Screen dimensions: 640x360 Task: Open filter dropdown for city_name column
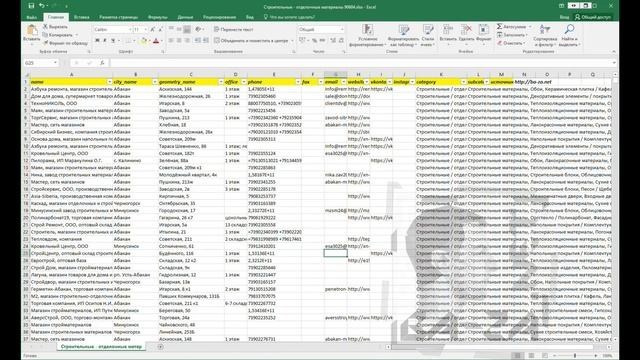click(x=155, y=82)
